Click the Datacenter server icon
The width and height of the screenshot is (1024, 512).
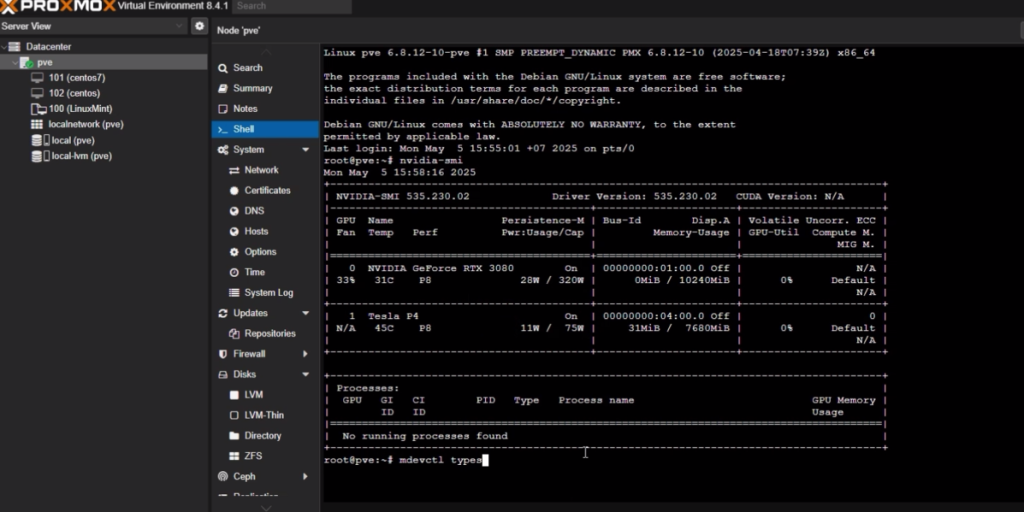[14, 47]
